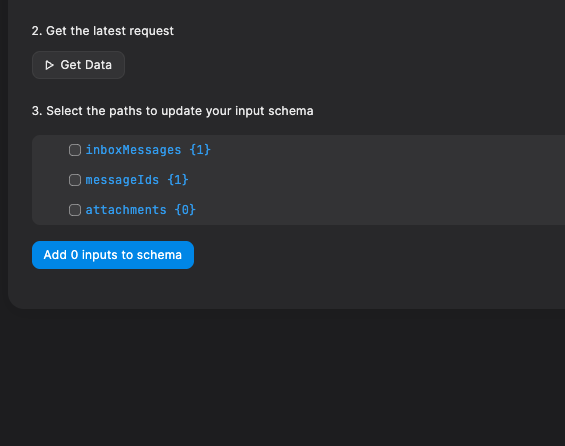Check the attachments path checkbox
565x446 pixels.
point(75,210)
